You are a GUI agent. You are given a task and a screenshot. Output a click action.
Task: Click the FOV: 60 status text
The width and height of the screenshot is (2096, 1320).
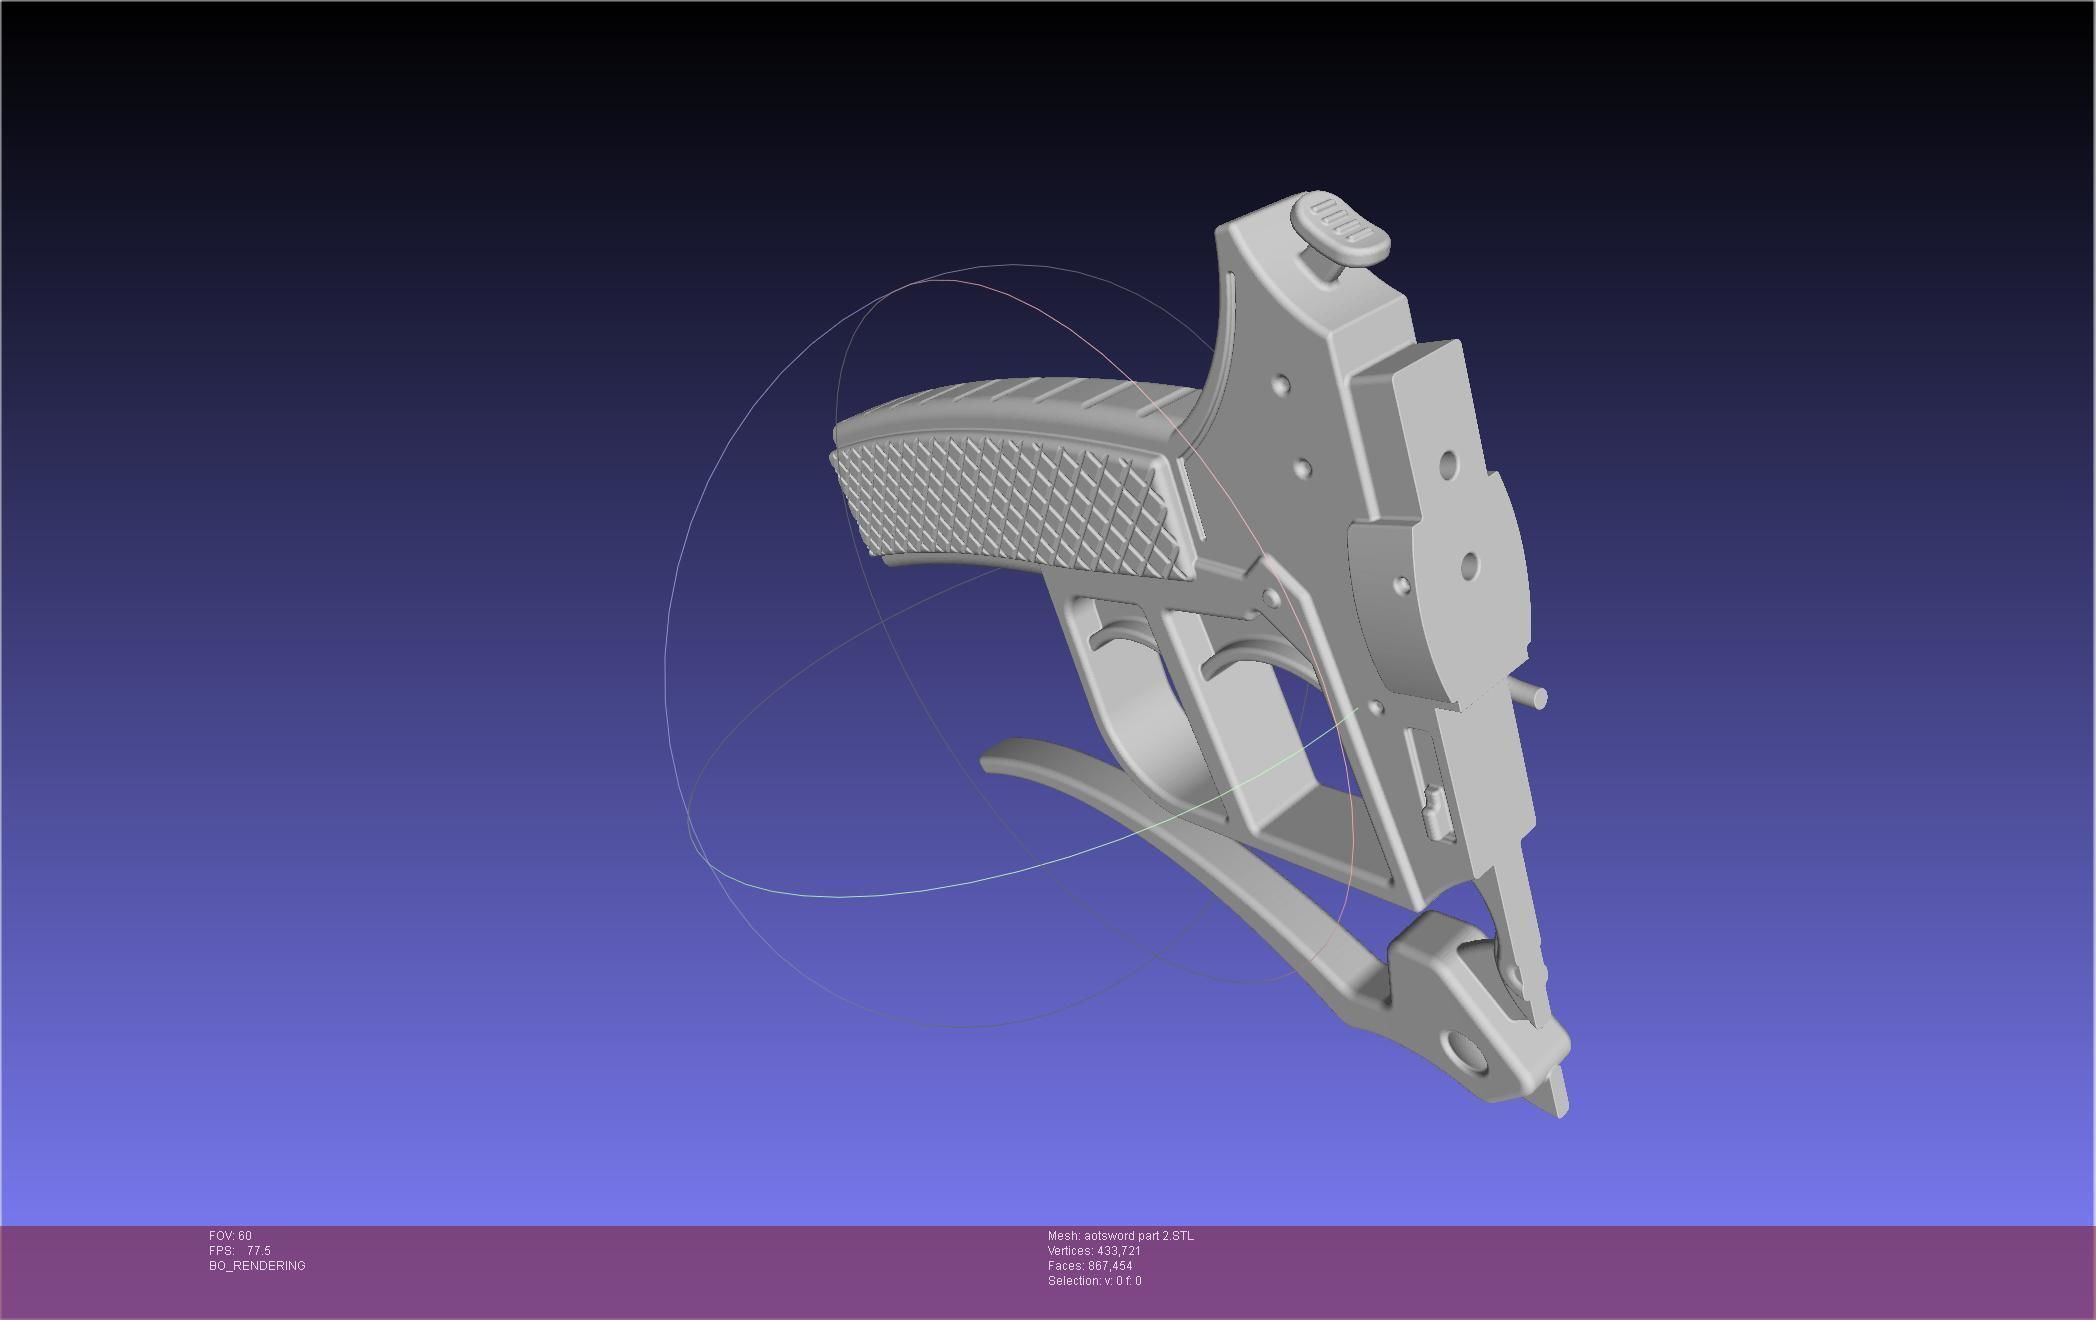click(x=230, y=1236)
